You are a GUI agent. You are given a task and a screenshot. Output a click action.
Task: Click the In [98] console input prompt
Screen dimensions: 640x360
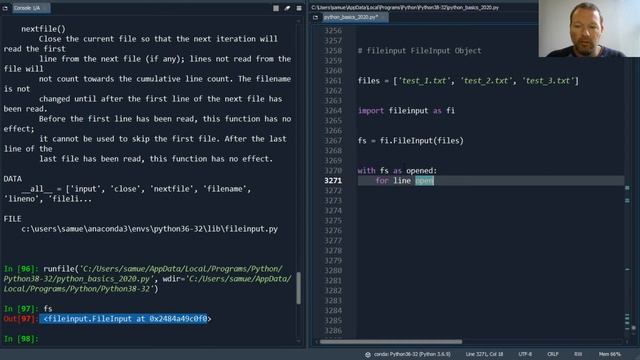pos(21,339)
